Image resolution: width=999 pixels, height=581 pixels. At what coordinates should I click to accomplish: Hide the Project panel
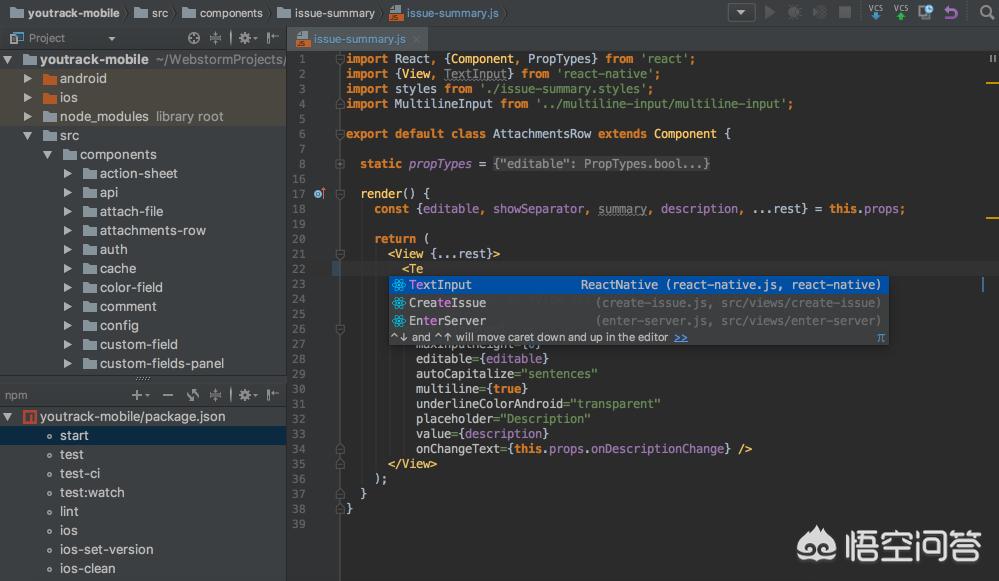[x=273, y=38]
